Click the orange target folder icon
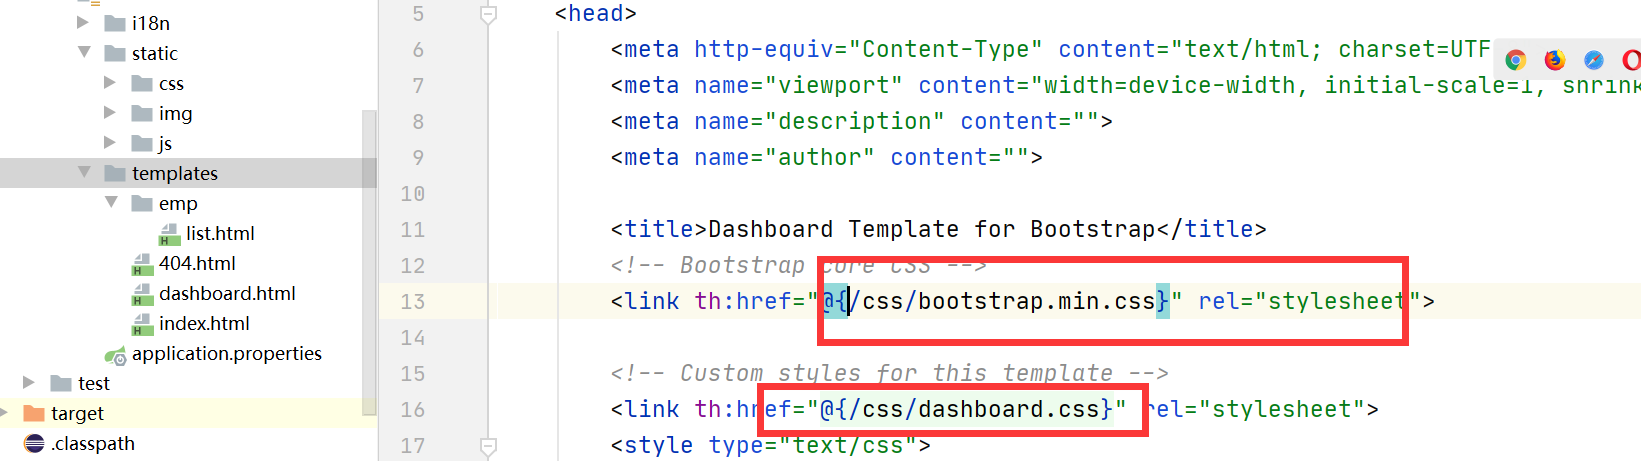The image size is (1641, 461). (34, 413)
